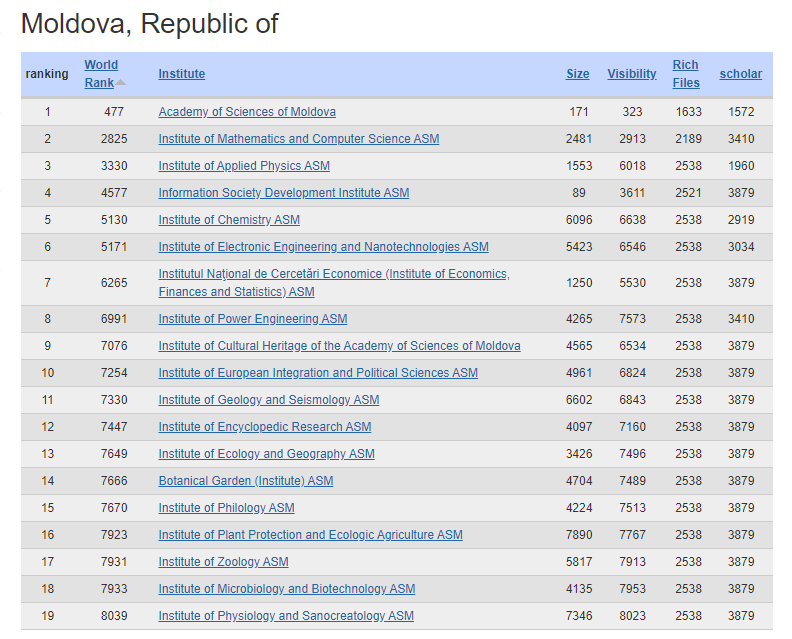792x639 pixels.
Task: Select visibility value 6018
Action: click(x=632, y=166)
